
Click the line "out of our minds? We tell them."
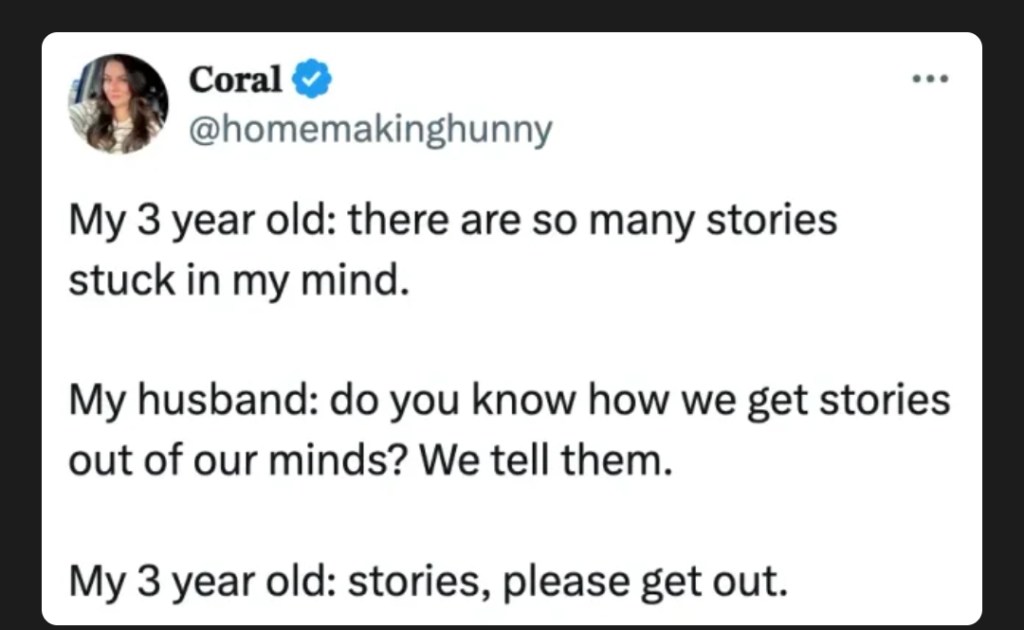[x=370, y=460]
